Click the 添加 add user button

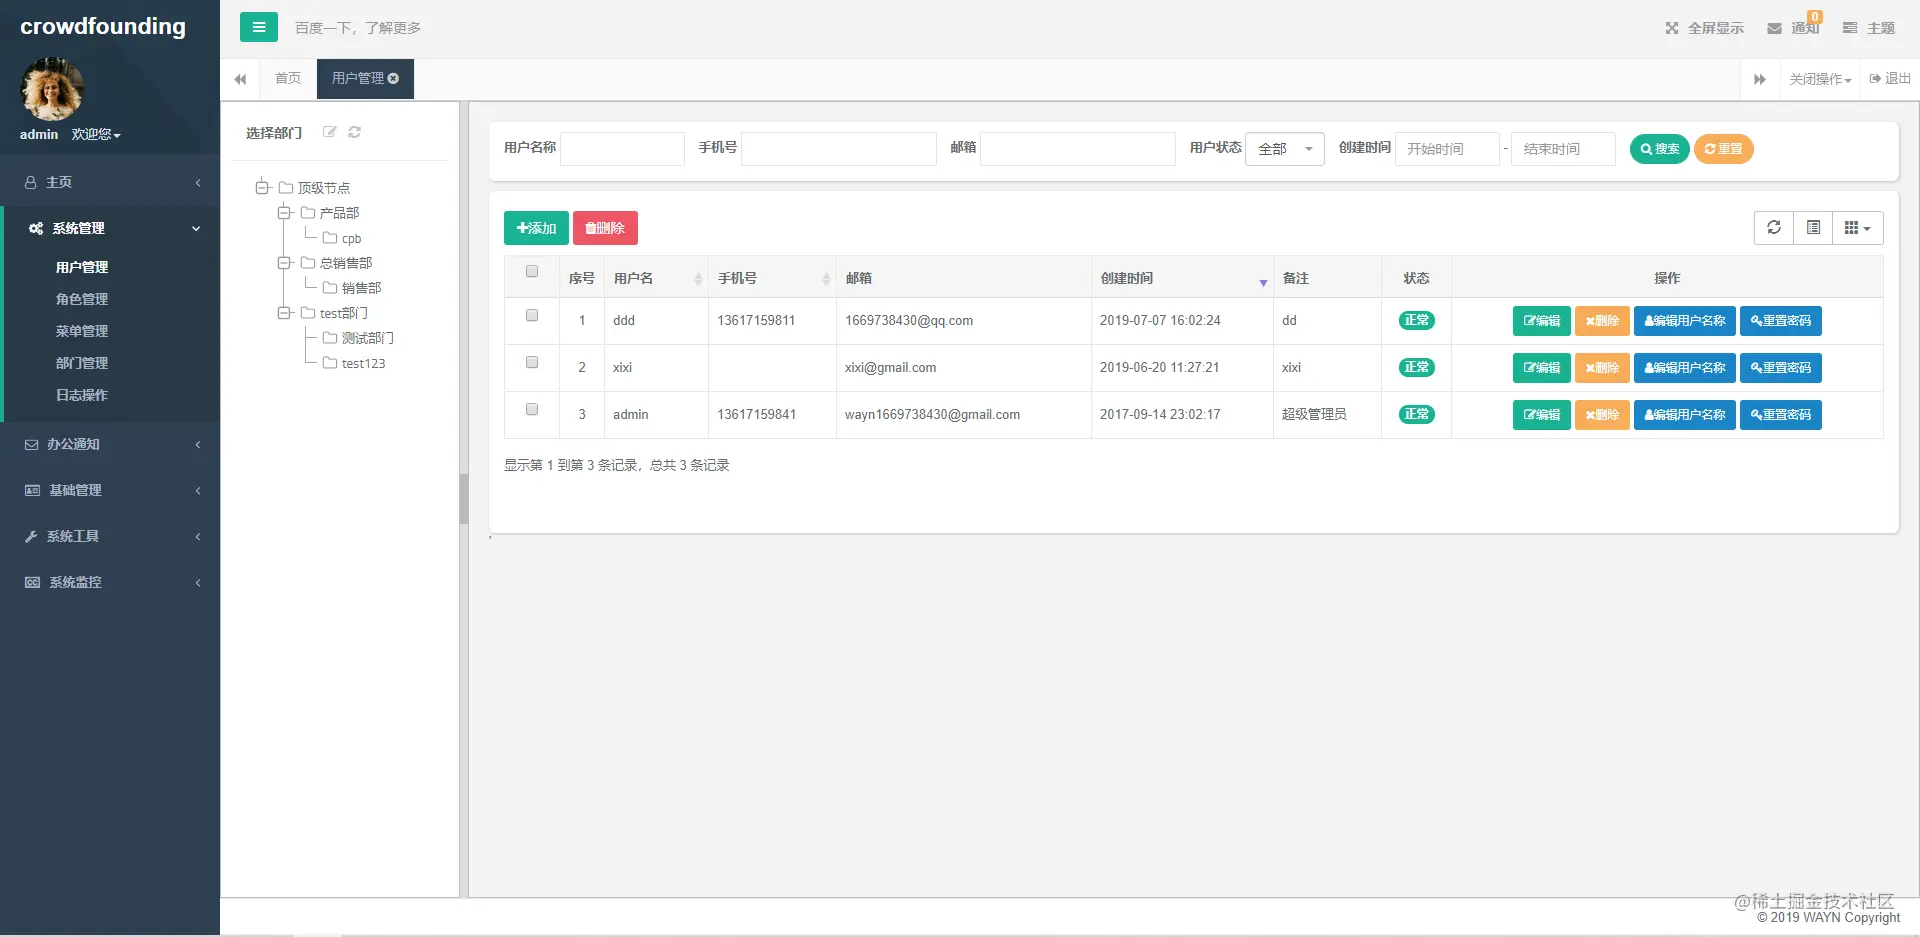pos(536,228)
